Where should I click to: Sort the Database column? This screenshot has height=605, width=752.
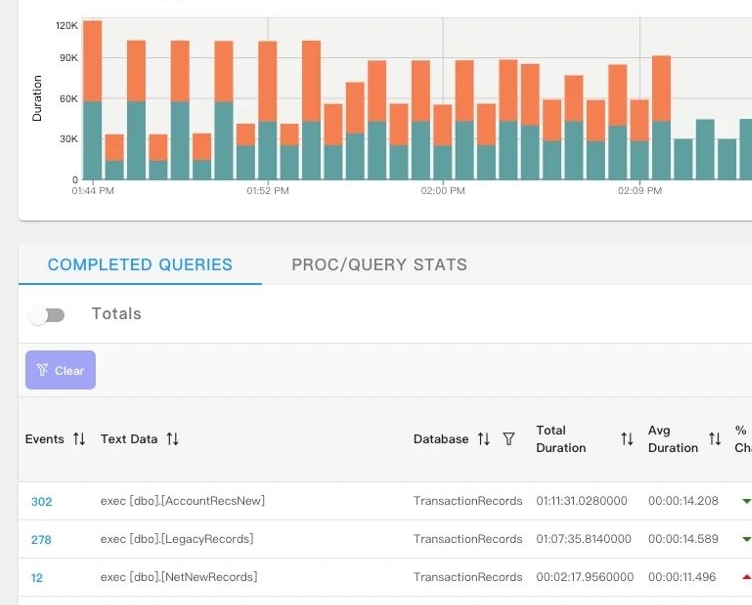point(483,439)
